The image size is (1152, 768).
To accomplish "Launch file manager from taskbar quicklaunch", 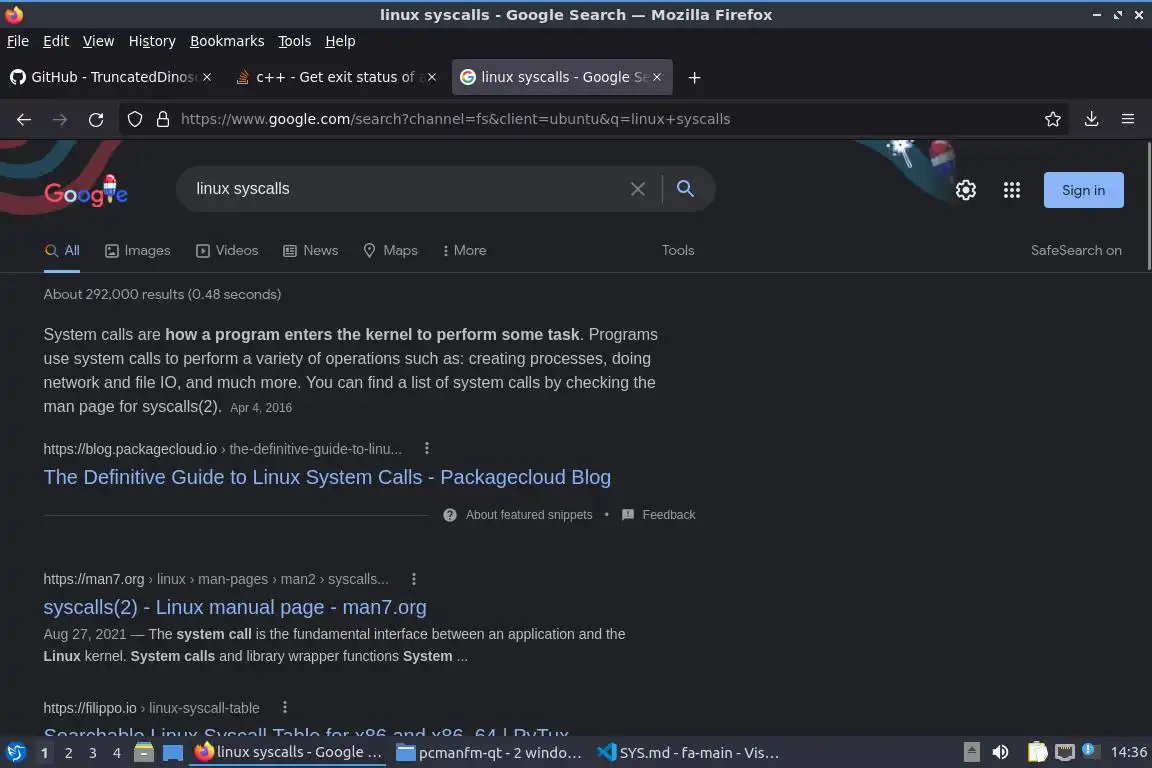I will click(144, 753).
